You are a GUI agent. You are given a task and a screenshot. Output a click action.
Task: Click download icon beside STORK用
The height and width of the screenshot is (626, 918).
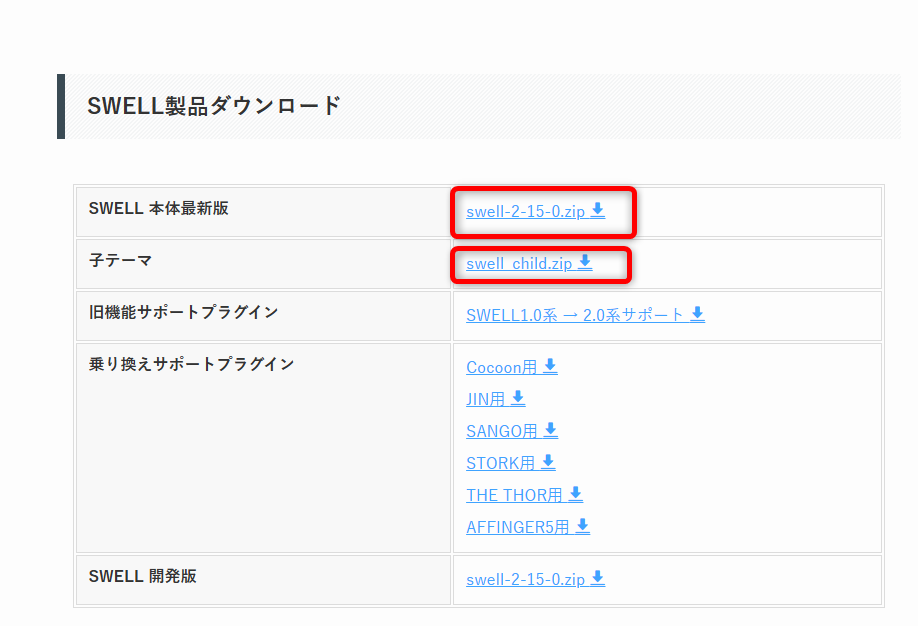tap(549, 462)
